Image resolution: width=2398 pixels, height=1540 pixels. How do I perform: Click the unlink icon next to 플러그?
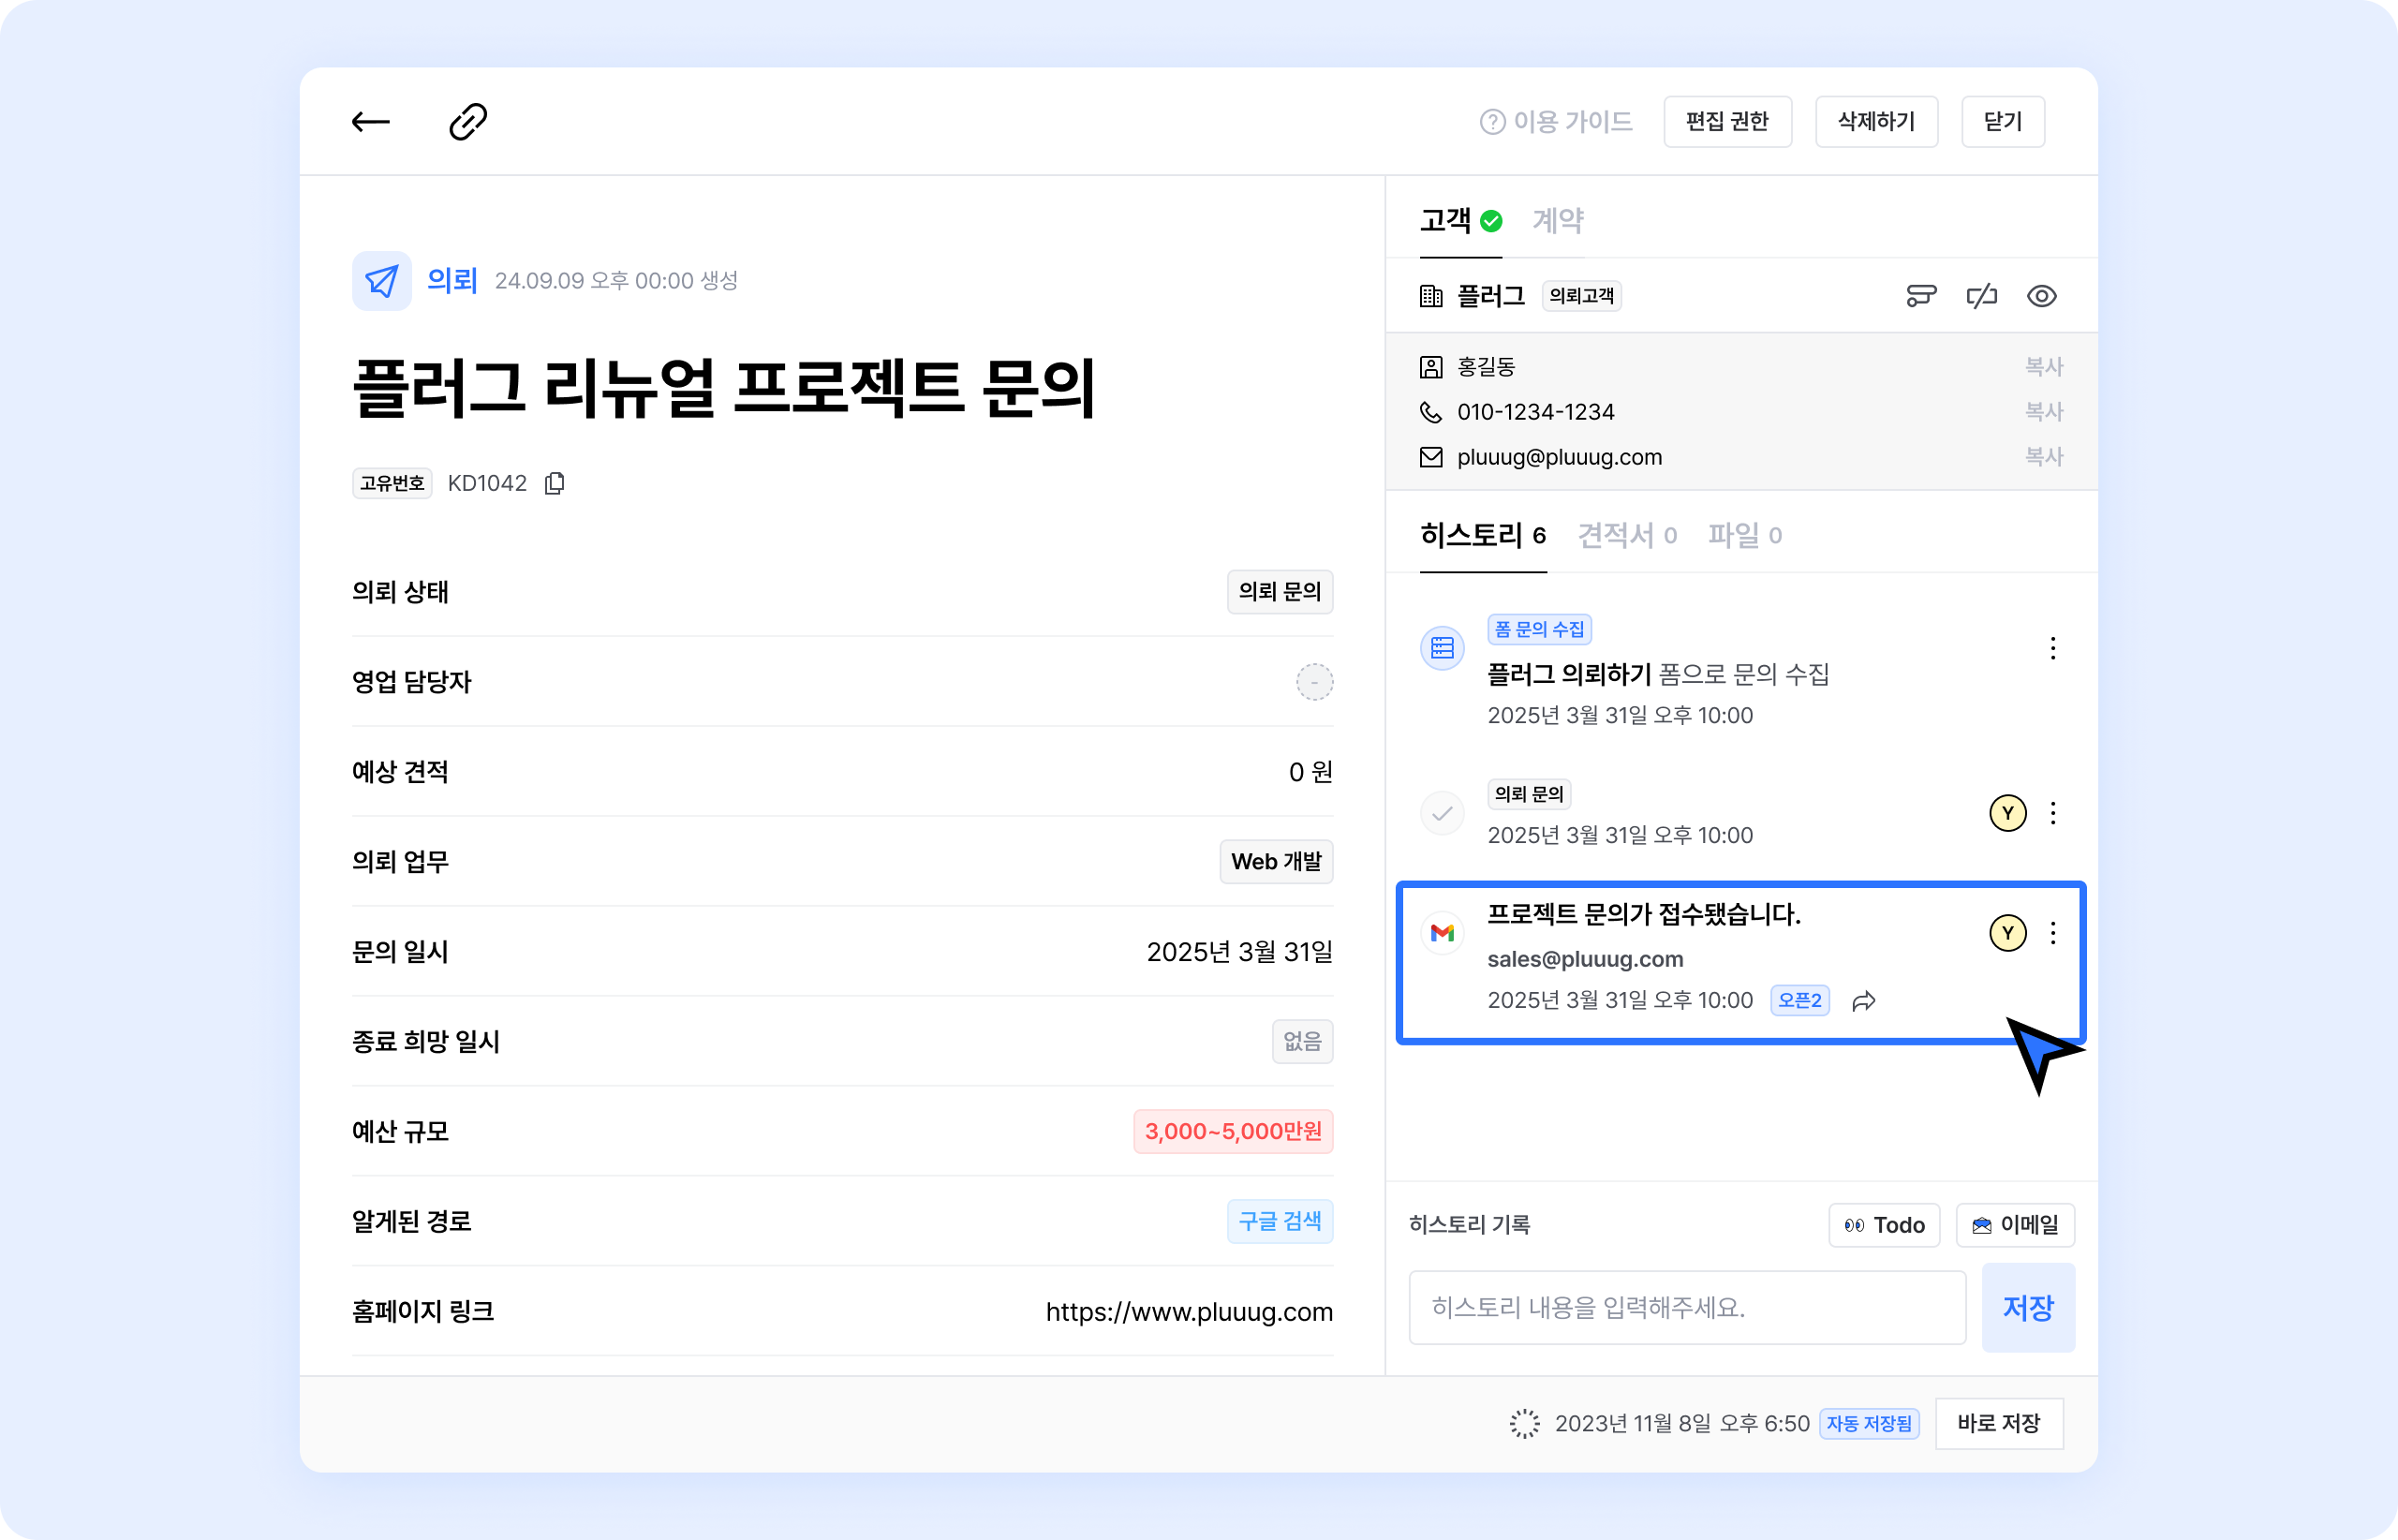(1981, 296)
